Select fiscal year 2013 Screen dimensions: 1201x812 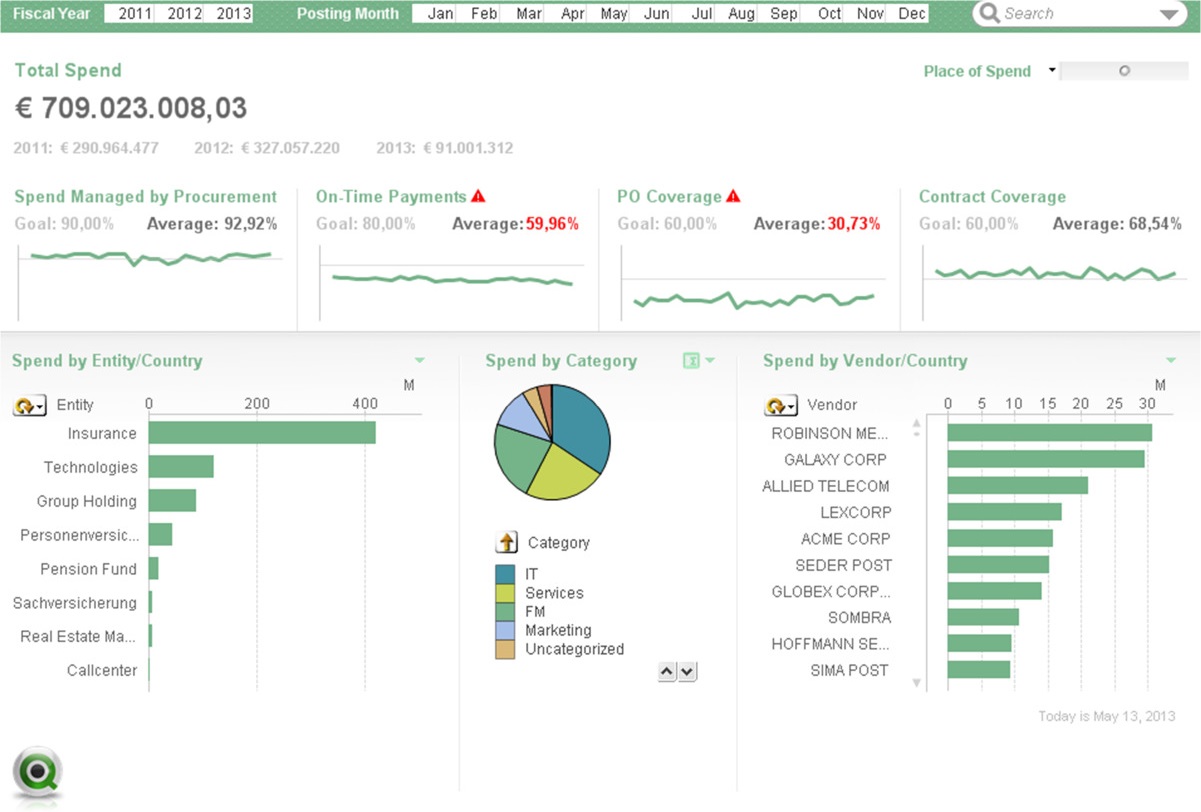(x=233, y=14)
